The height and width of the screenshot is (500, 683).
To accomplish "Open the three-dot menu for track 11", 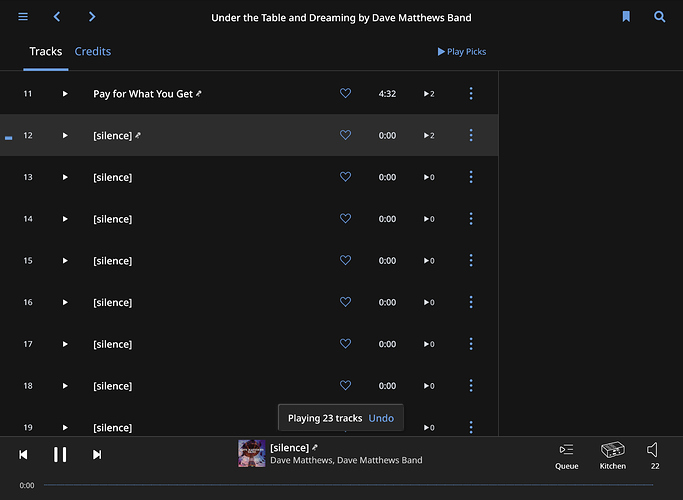I will [471, 94].
